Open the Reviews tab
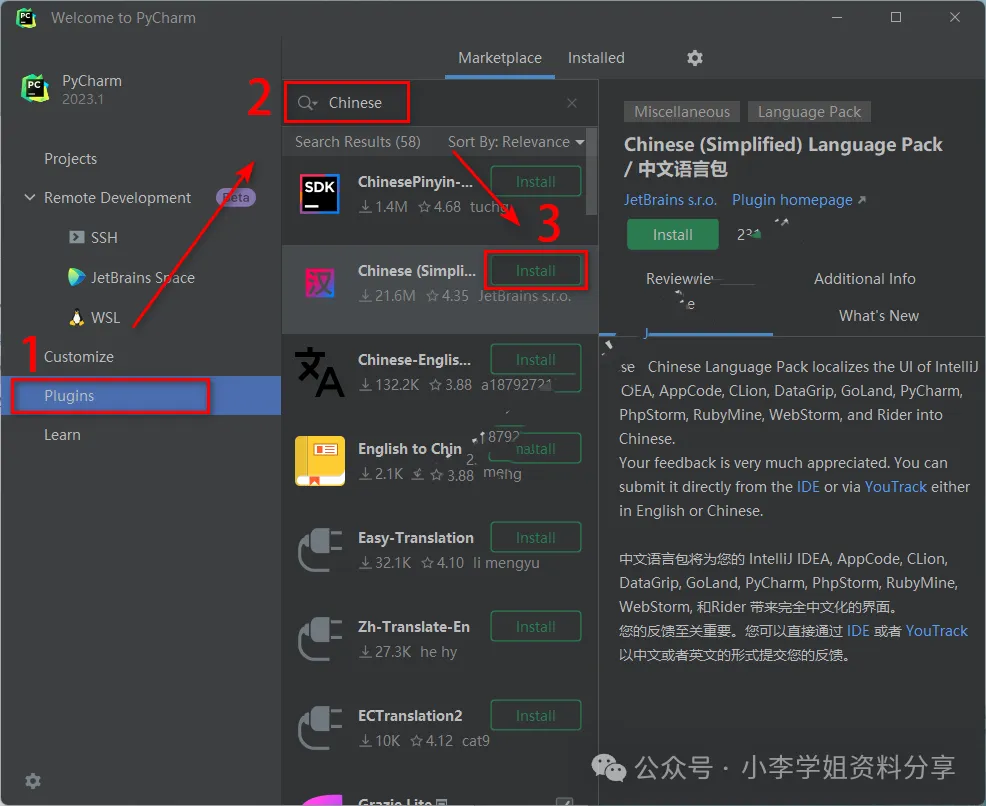The image size is (986, 806). [x=680, y=279]
